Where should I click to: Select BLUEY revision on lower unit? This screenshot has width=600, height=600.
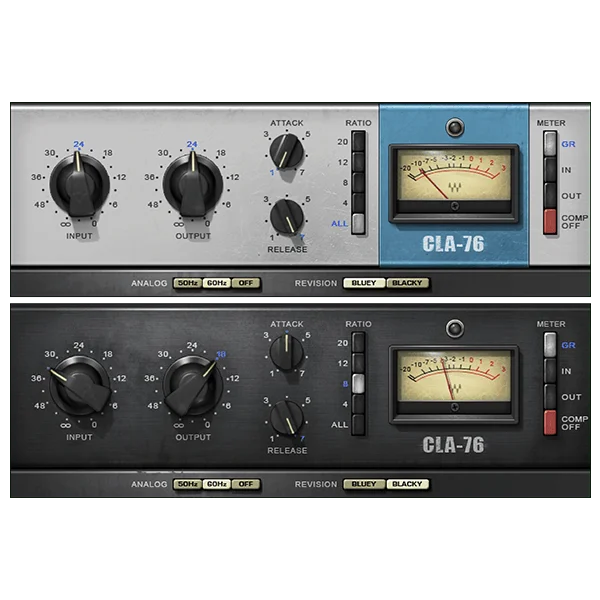pos(364,484)
